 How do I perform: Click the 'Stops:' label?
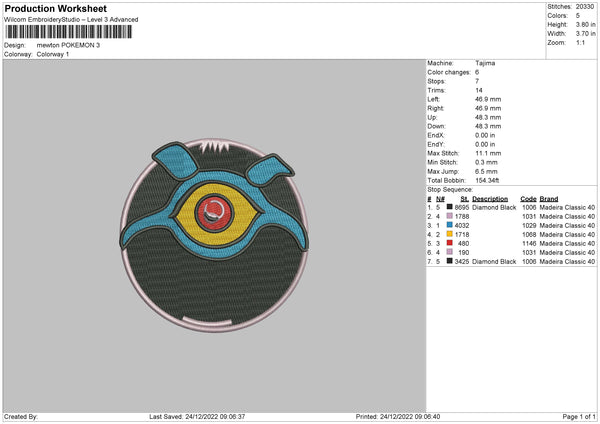436,81
